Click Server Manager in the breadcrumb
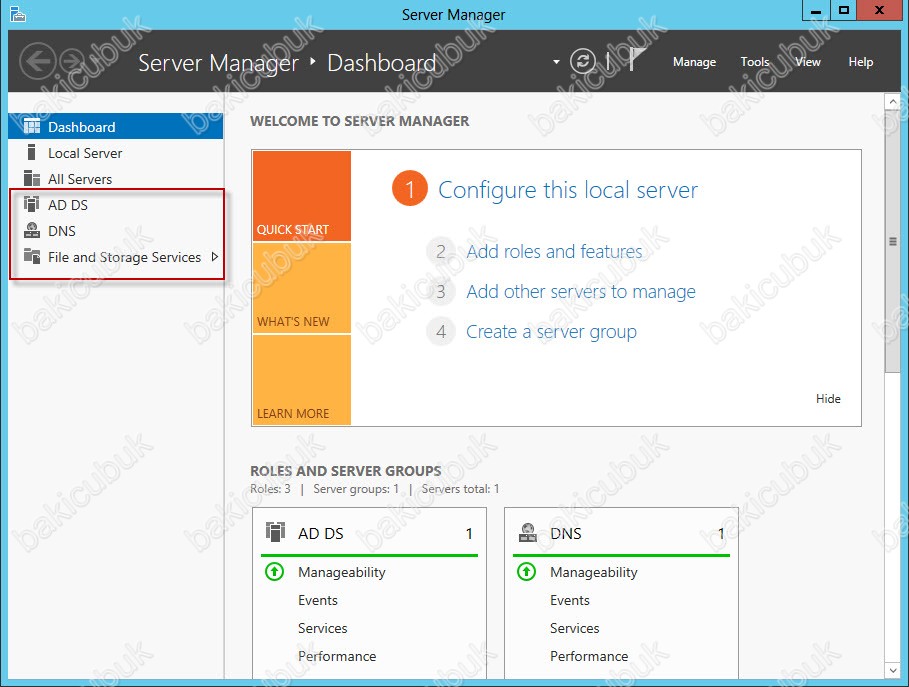Image resolution: width=909 pixels, height=687 pixels. pos(219,63)
